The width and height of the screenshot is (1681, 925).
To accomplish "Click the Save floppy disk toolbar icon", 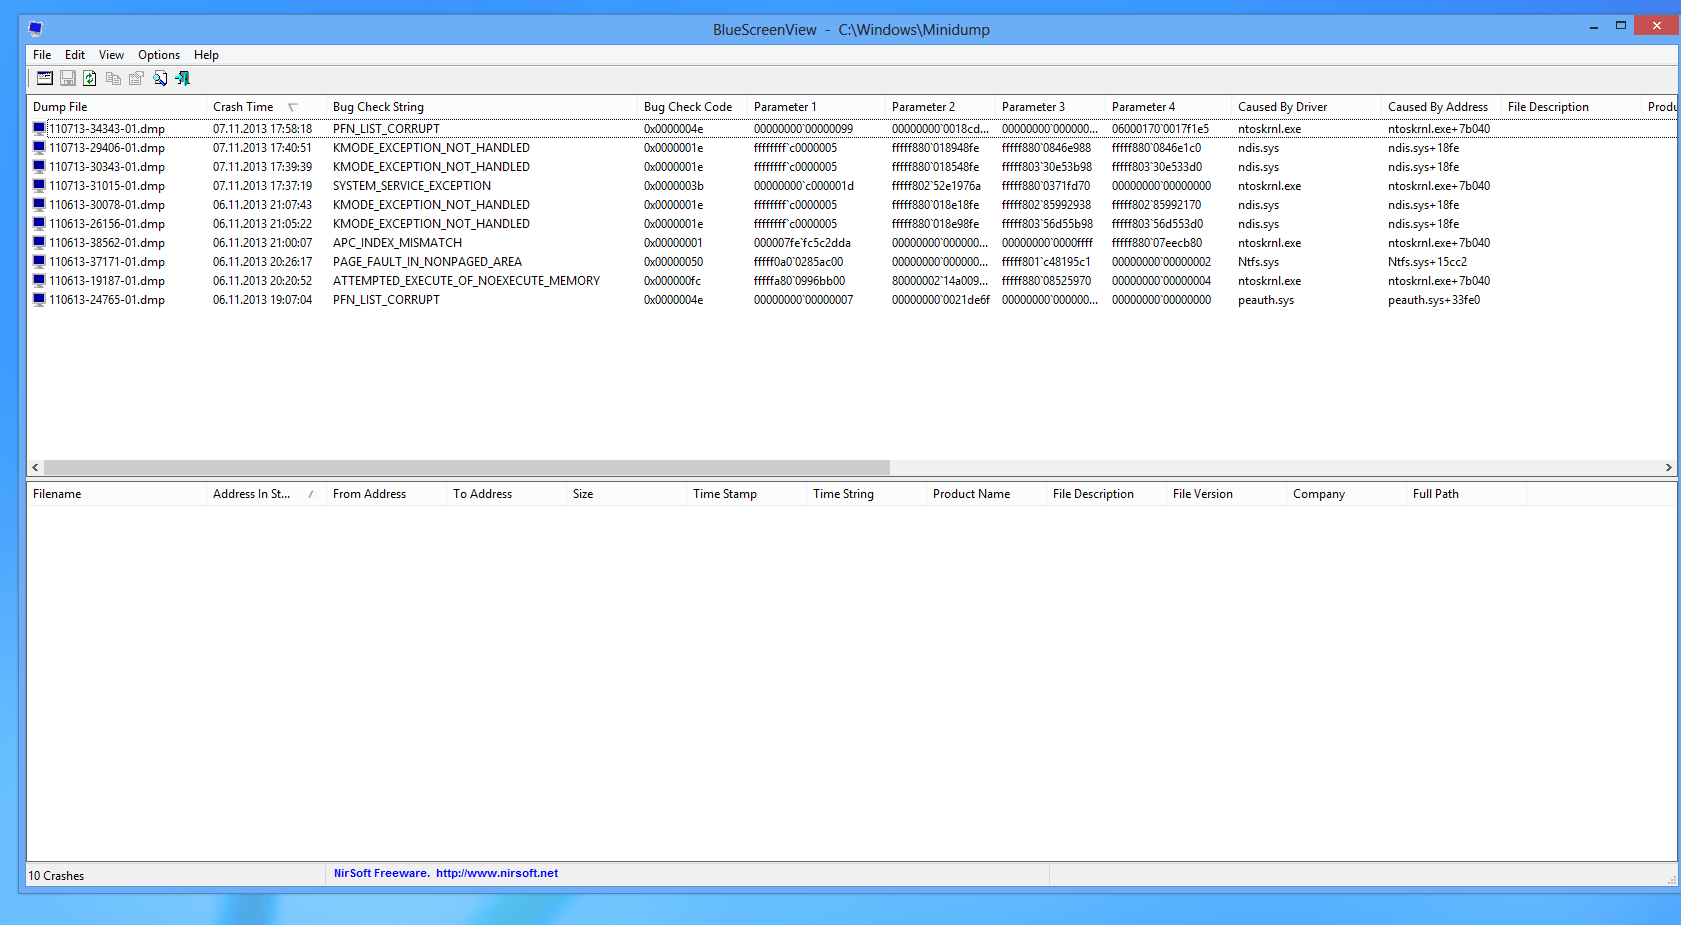I will pyautogui.click(x=68, y=78).
